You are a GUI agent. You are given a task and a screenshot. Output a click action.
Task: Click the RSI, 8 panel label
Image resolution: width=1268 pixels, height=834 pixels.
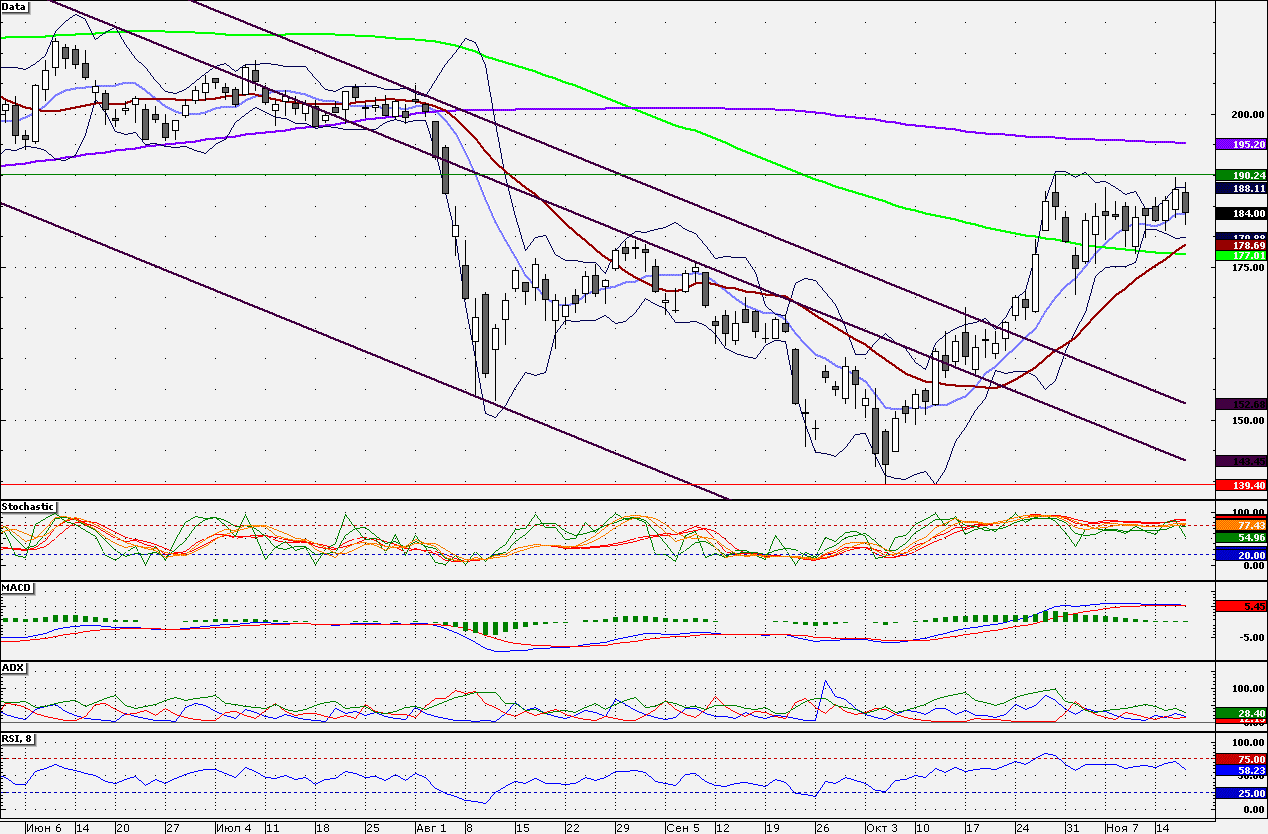19,739
